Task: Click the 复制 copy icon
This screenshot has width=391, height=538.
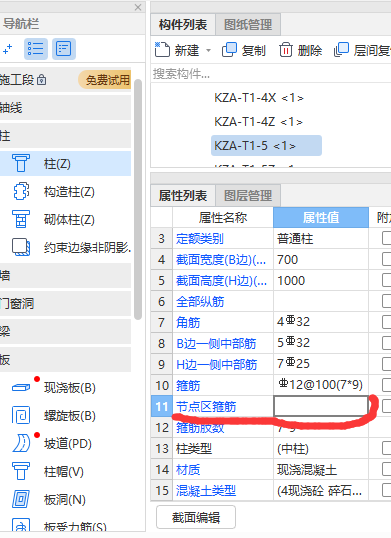Action: pos(229,50)
